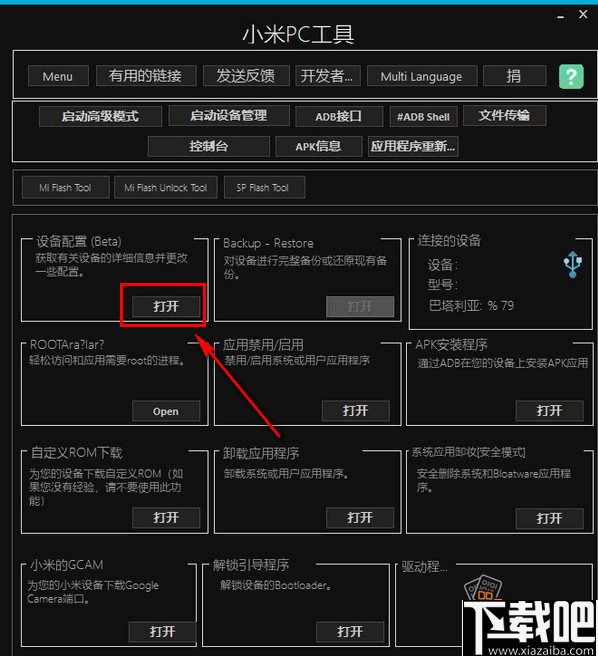Launch 启动高级模式 advanced mode
The height and width of the screenshot is (656, 598).
tap(100, 116)
